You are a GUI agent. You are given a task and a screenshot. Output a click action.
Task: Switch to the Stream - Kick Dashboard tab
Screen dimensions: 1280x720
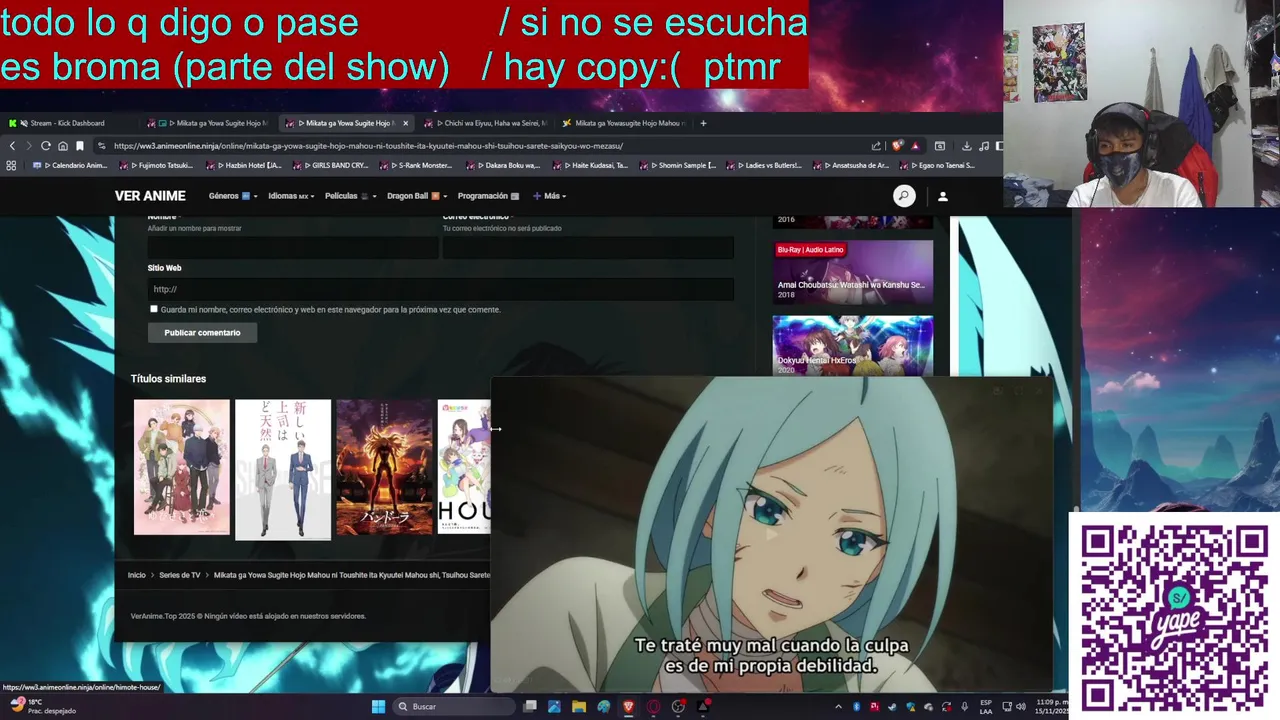point(68,123)
